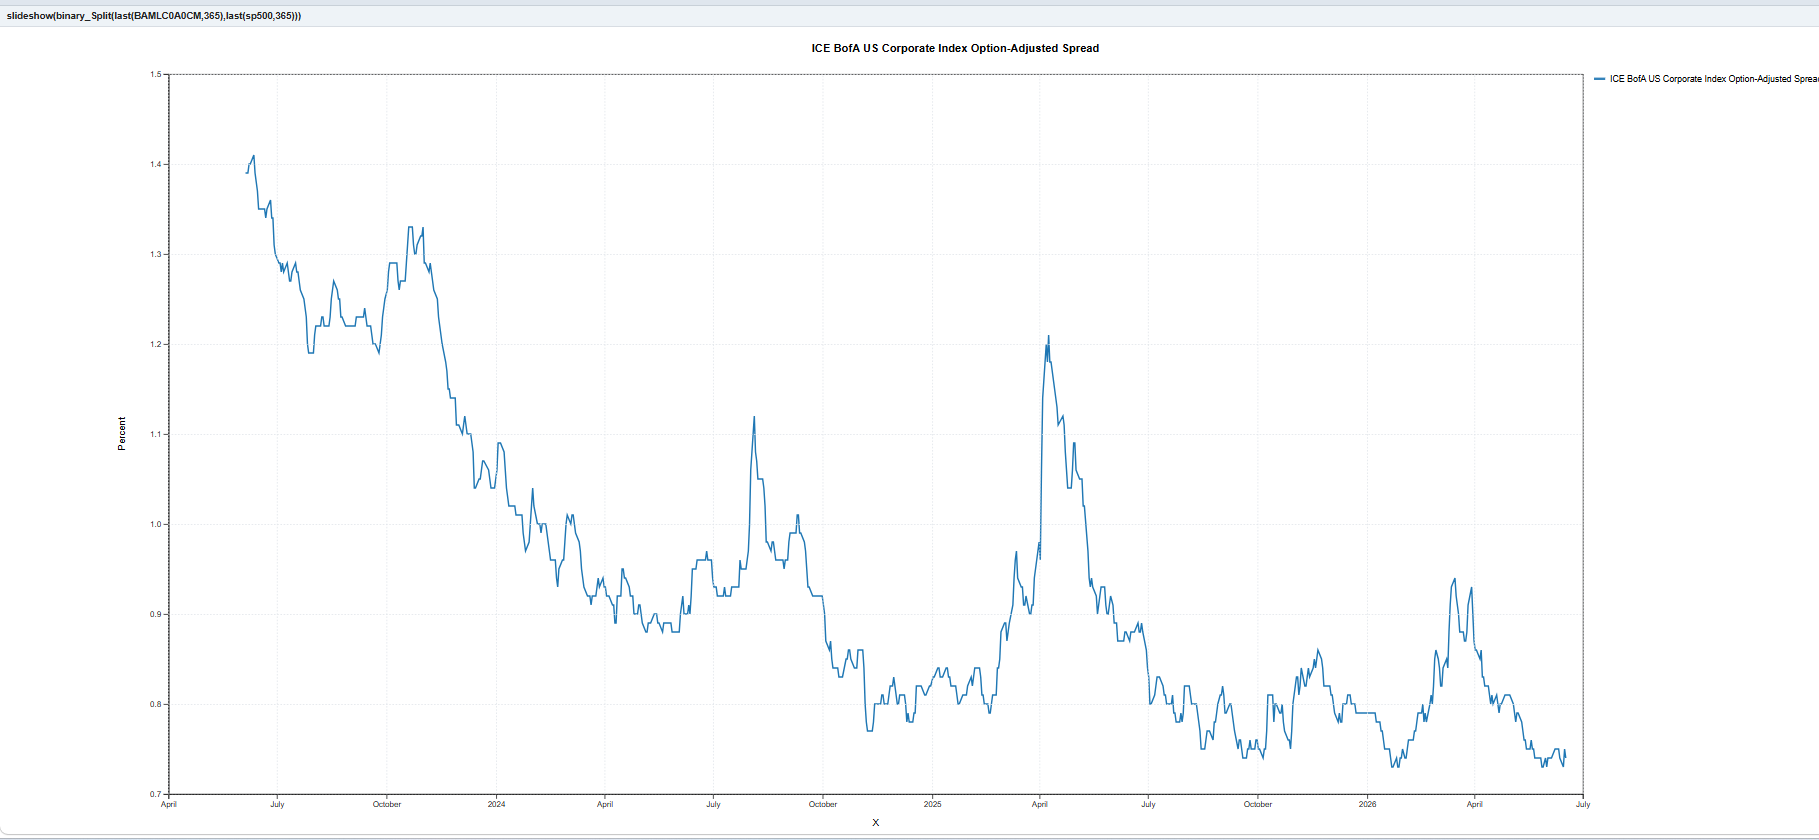Click the slideshow formula title text
Viewport: 1819px width, 840px height.
coord(154,16)
